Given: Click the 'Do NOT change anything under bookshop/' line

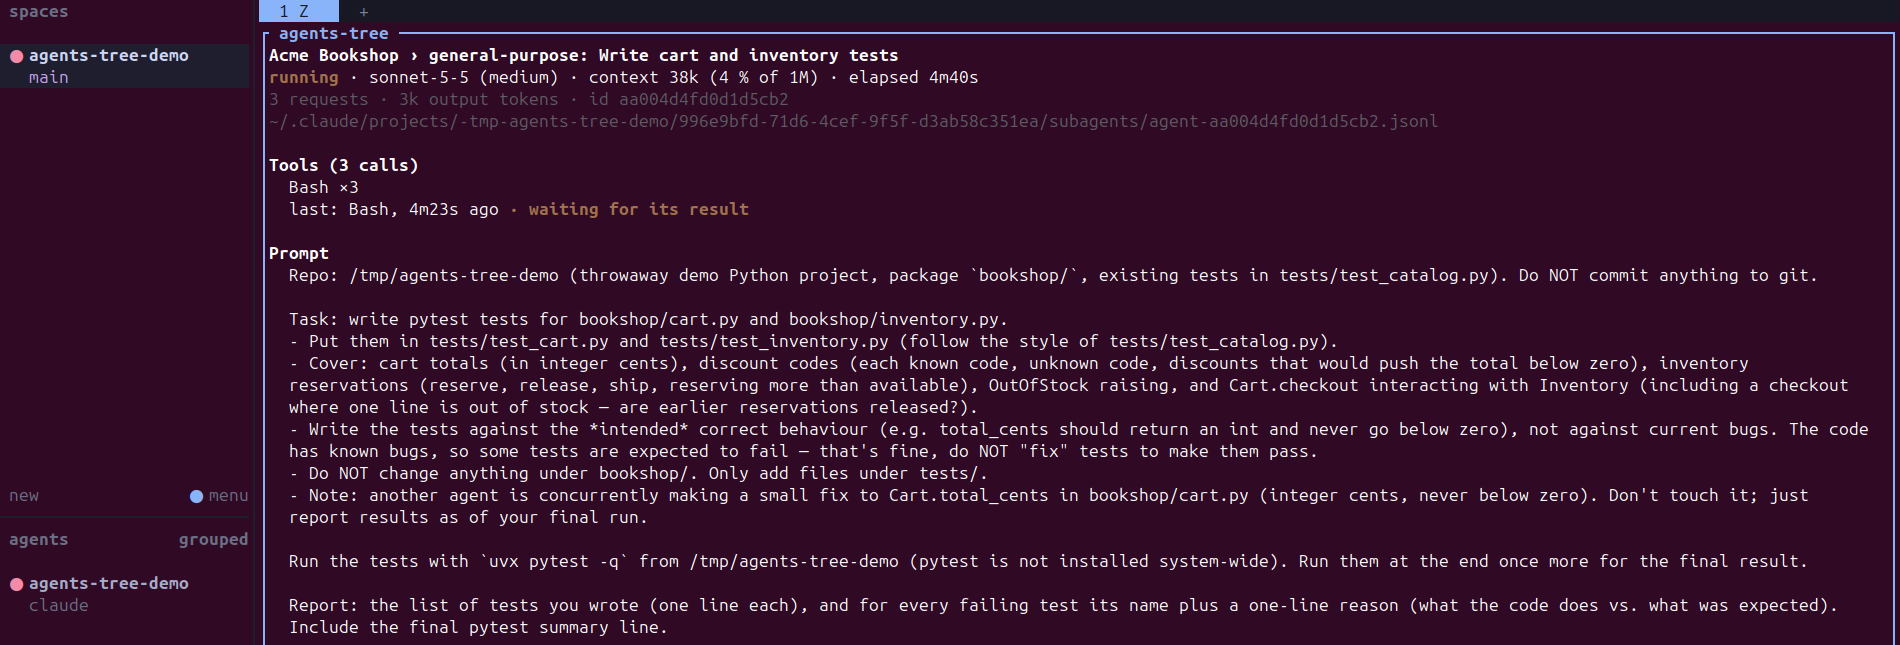Looking at the screenshot, I should [638, 474].
